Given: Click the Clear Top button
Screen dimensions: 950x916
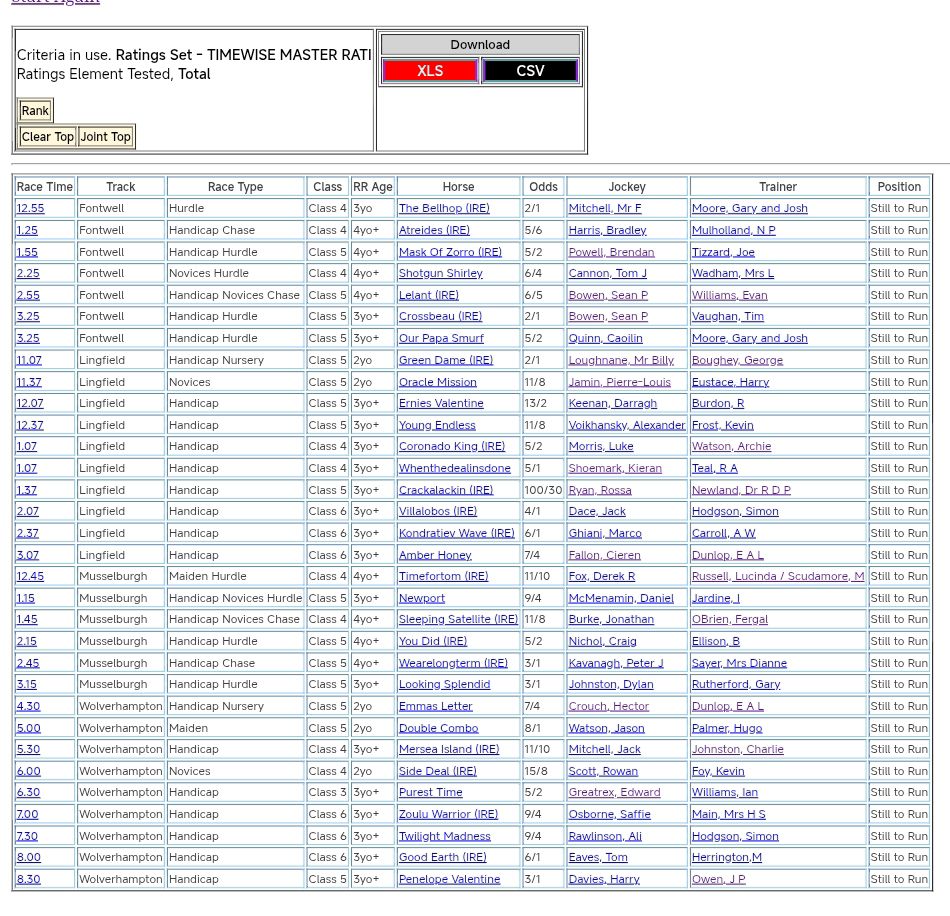Looking at the screenshot, I should point(47,137).
